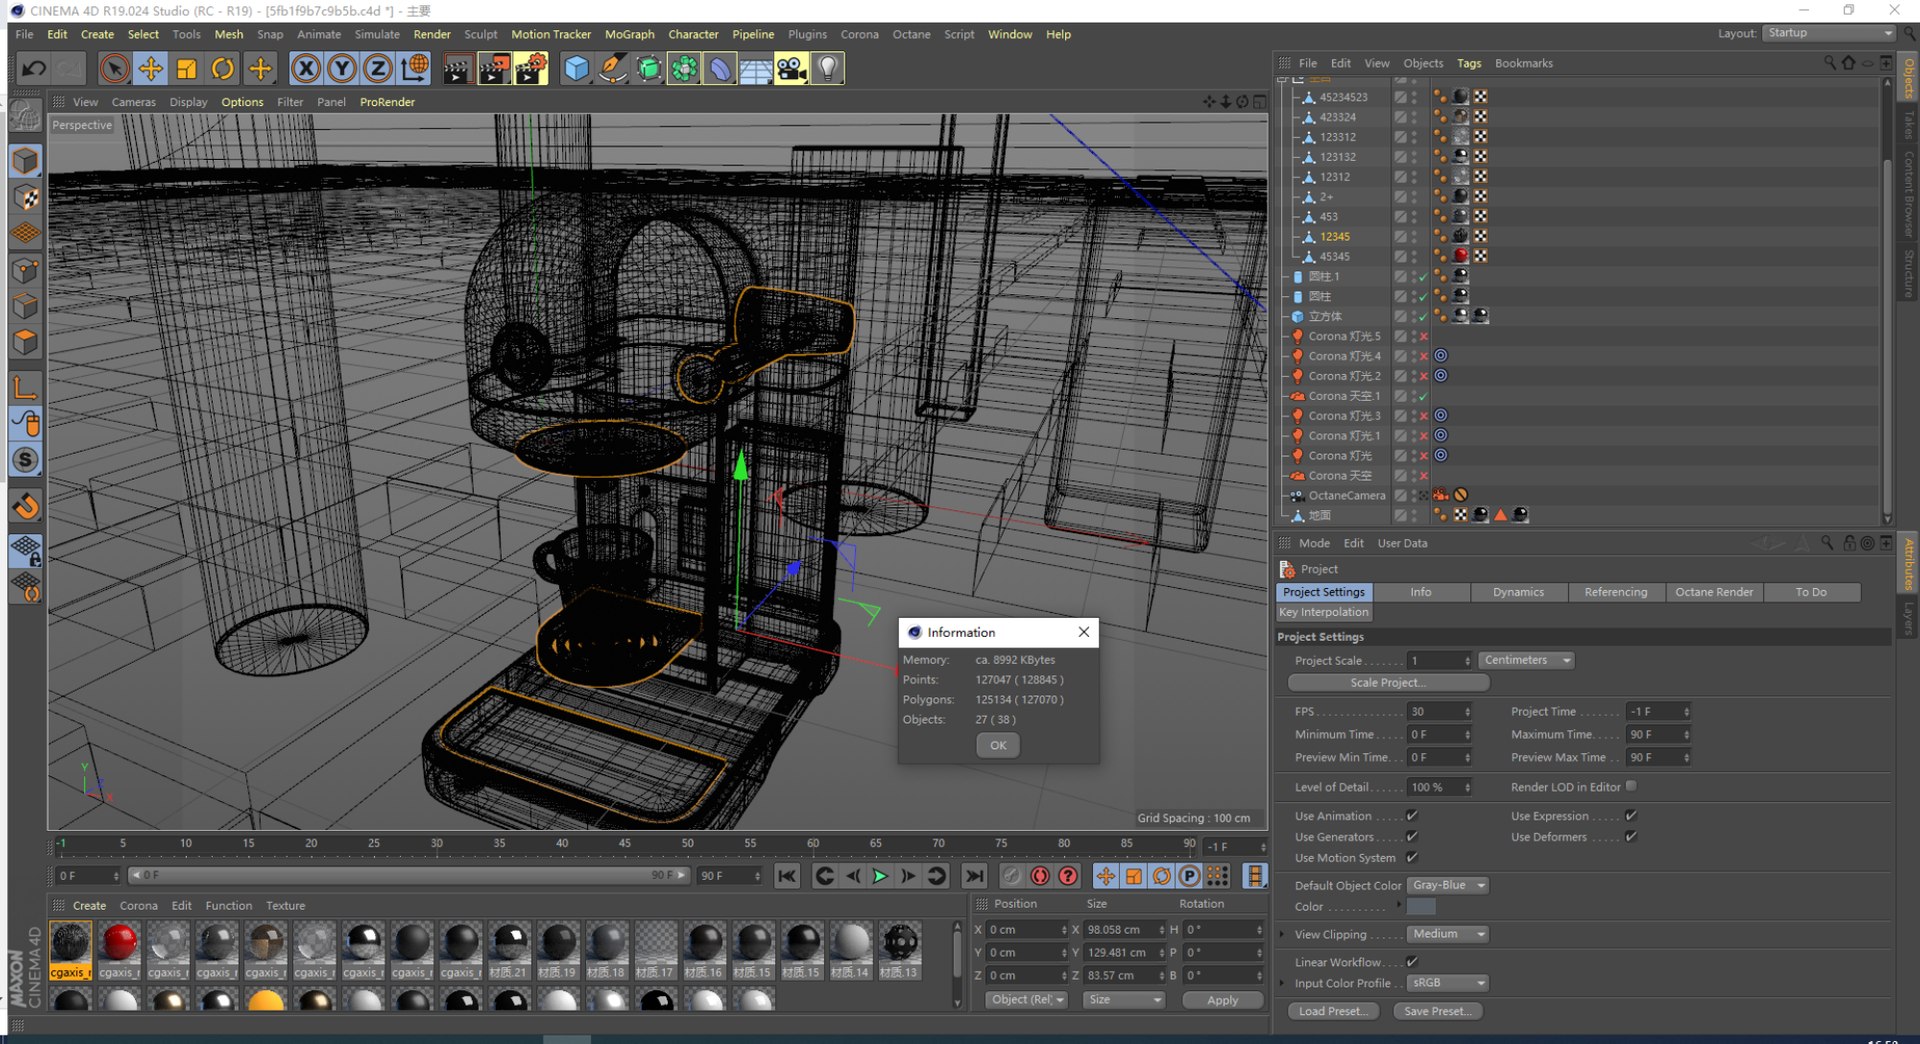Viewport: 1920px width, 1044px height.
Task: Select the Scale tool icon
Action: click(187, 68)
